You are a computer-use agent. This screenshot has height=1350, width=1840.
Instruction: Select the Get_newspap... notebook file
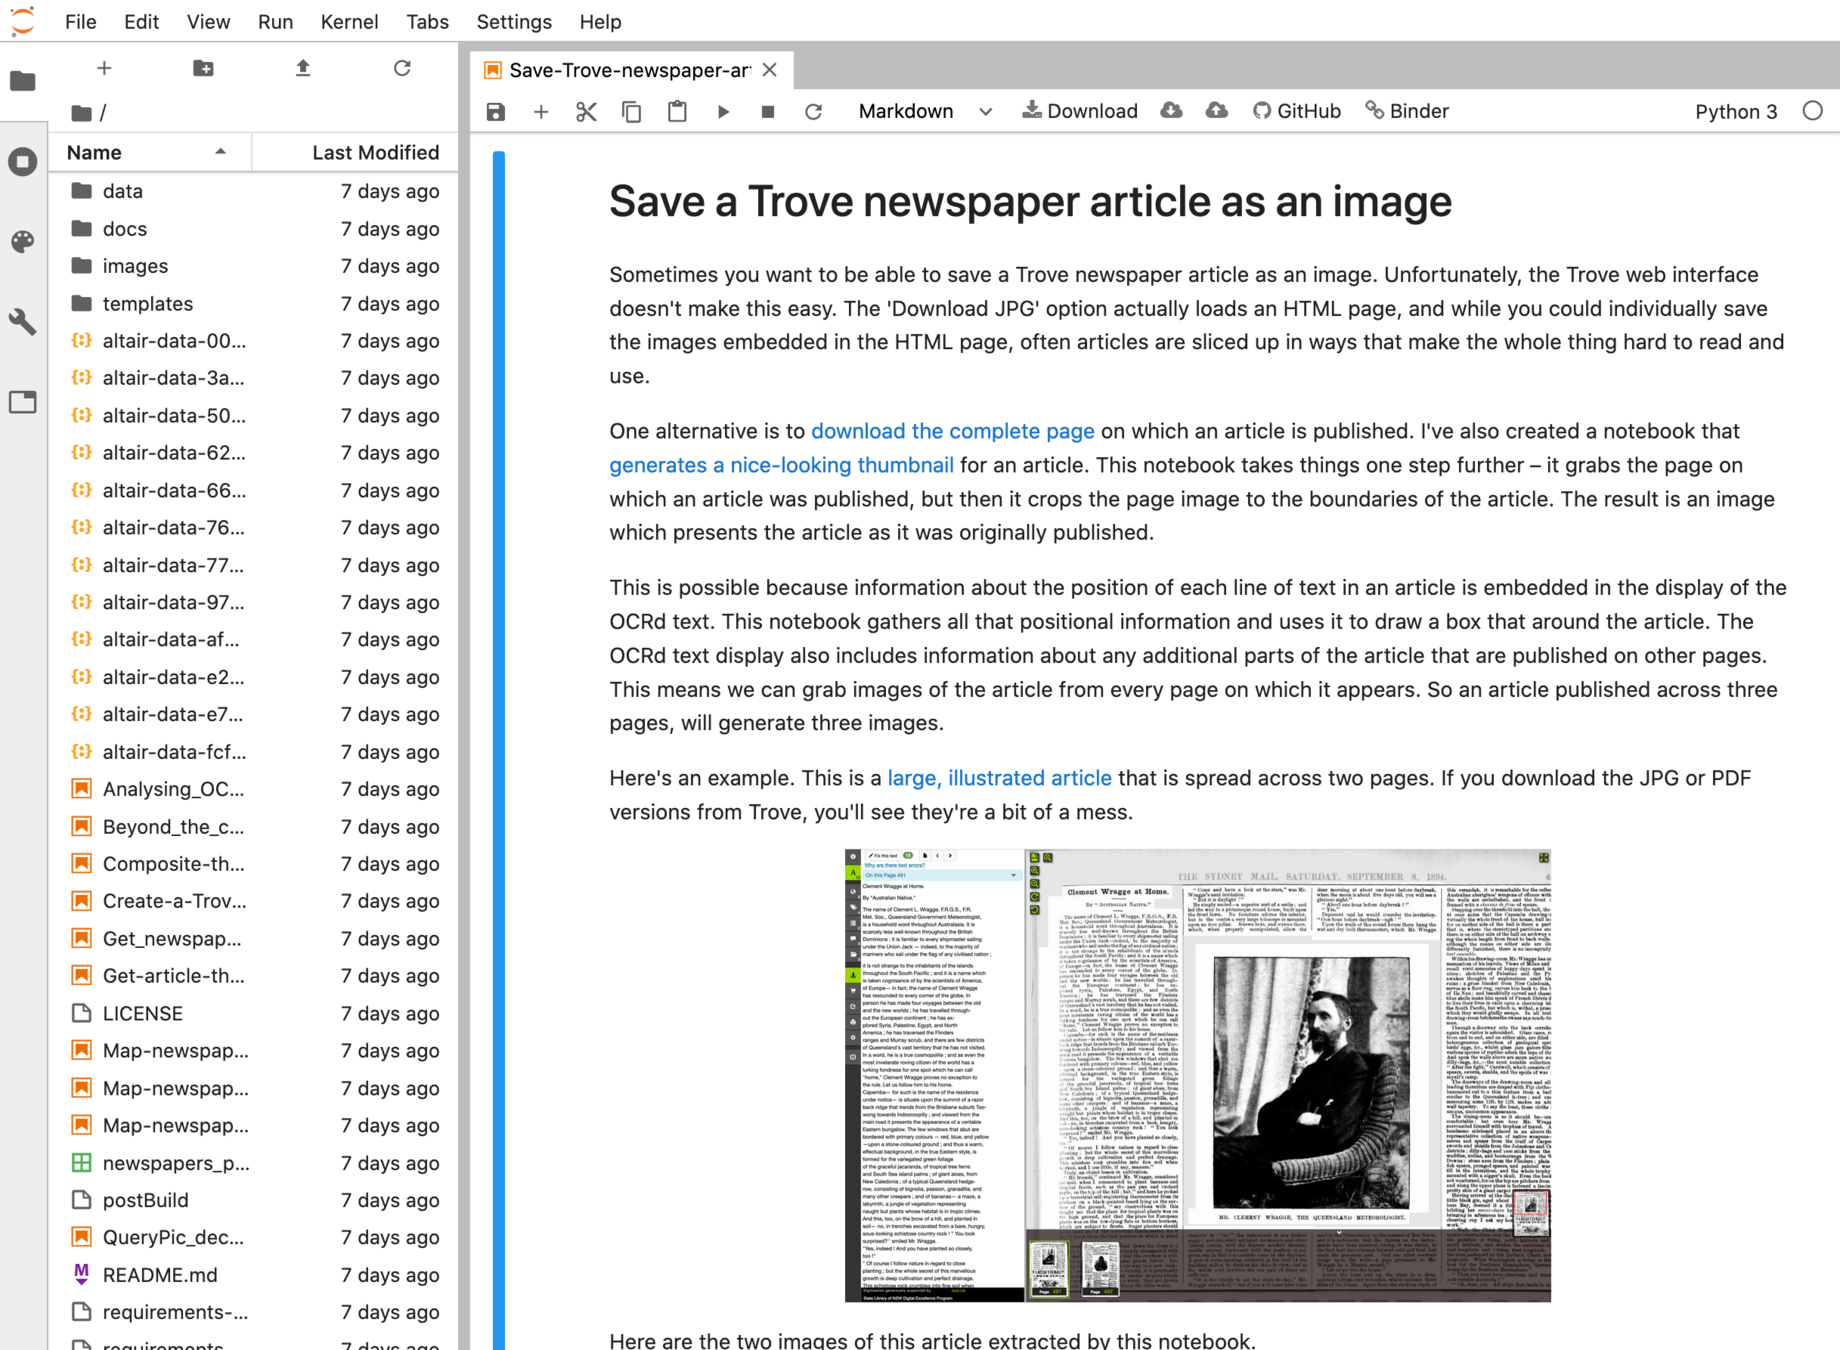pos(254,939)
